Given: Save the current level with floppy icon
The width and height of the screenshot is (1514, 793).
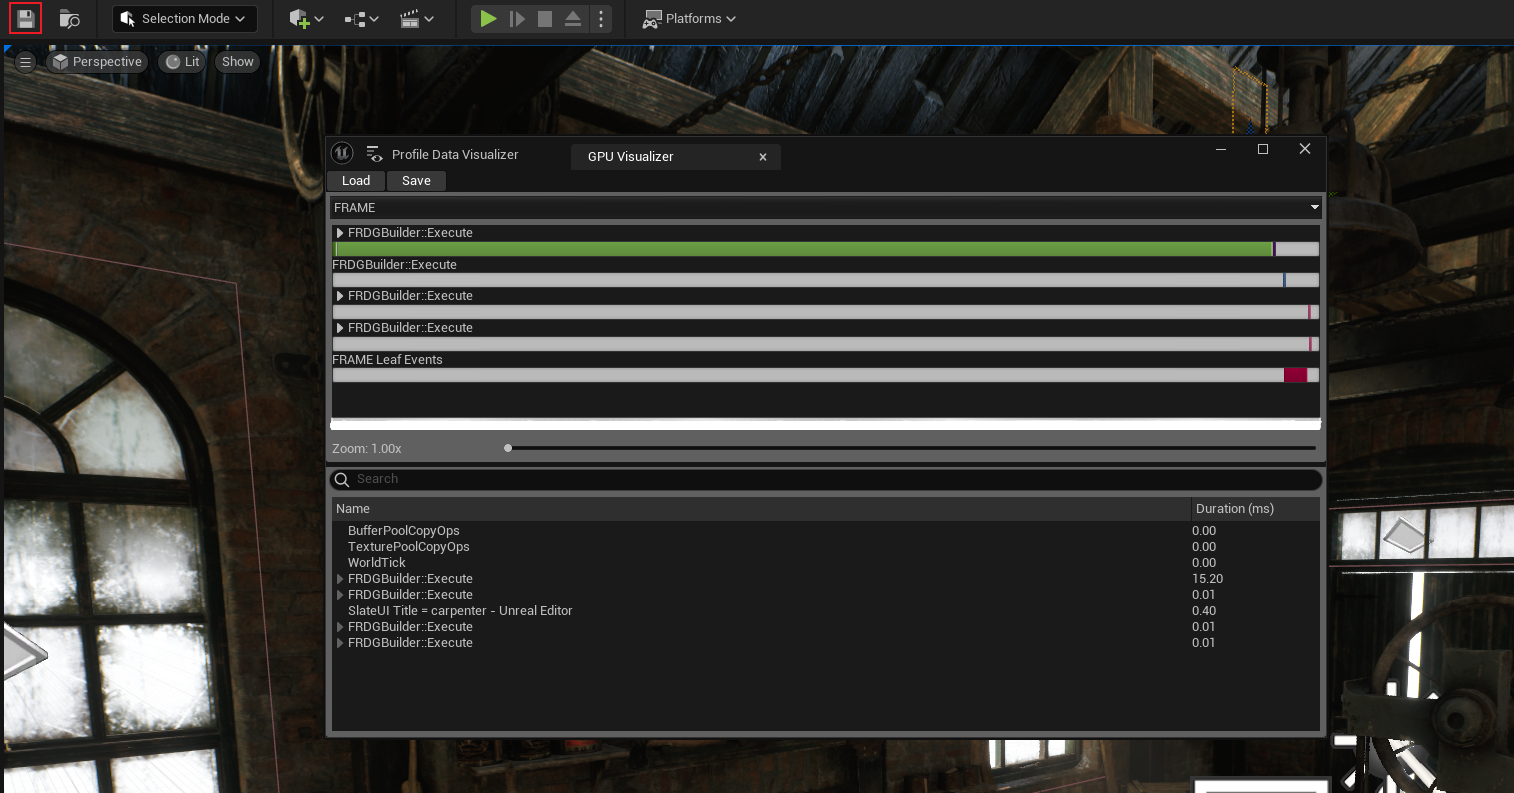Looking at the screenshot, I should tap(26, 19).
